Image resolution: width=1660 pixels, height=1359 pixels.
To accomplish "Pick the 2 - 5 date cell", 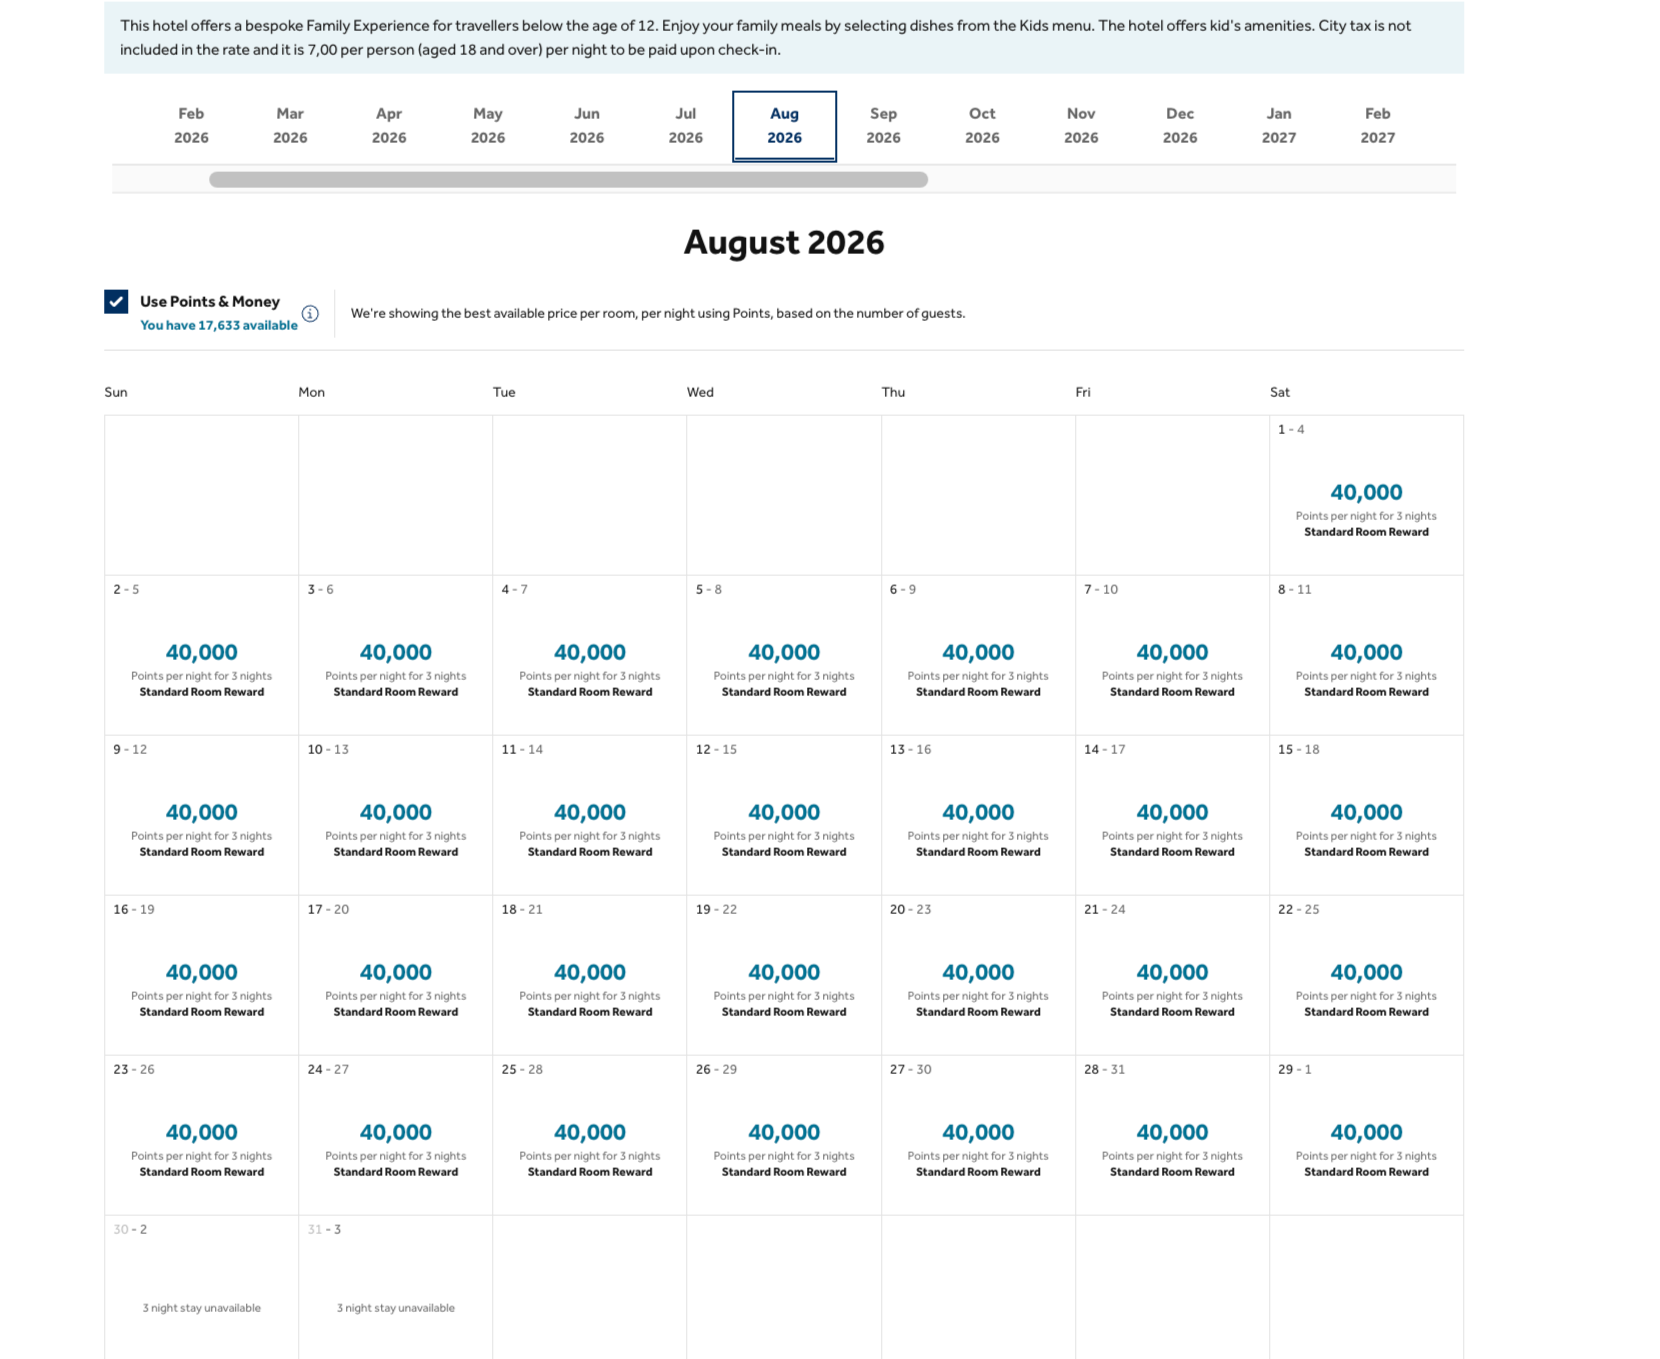I will (x=201, y=655).
